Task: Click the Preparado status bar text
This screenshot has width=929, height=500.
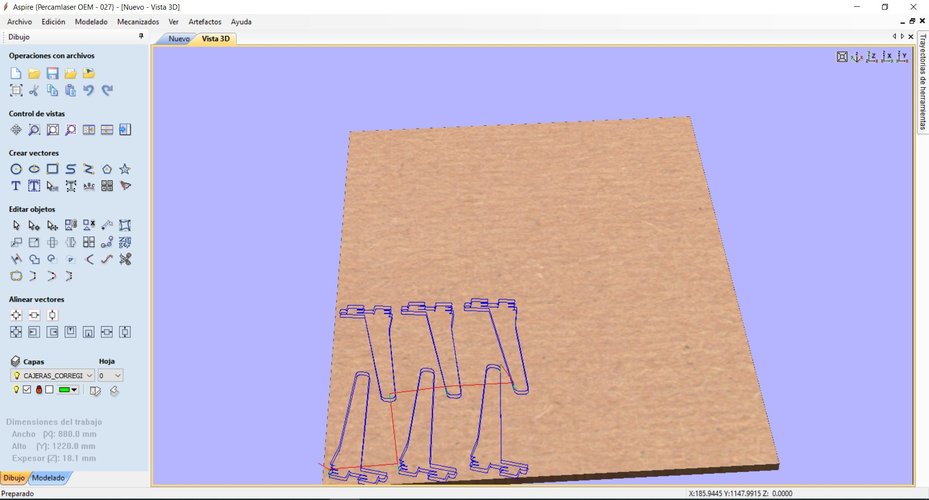Action: pos(18,493)
